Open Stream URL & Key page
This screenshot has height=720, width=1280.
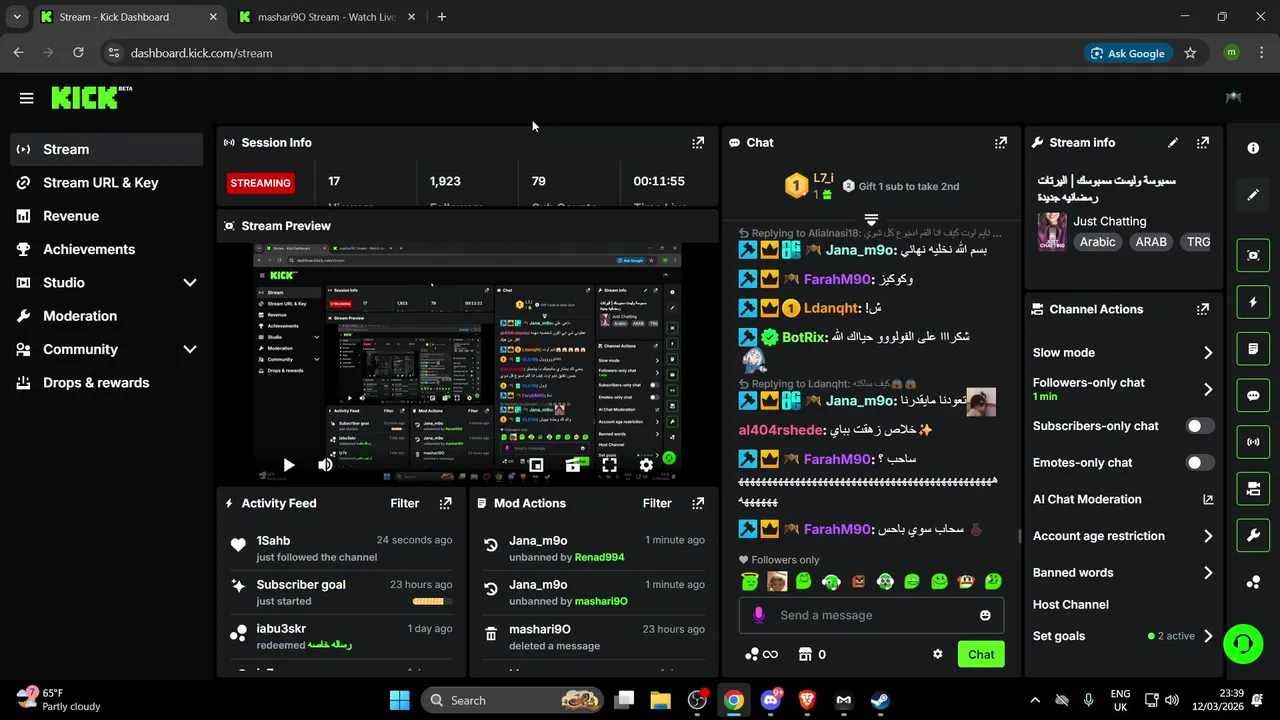coord(107,183)
